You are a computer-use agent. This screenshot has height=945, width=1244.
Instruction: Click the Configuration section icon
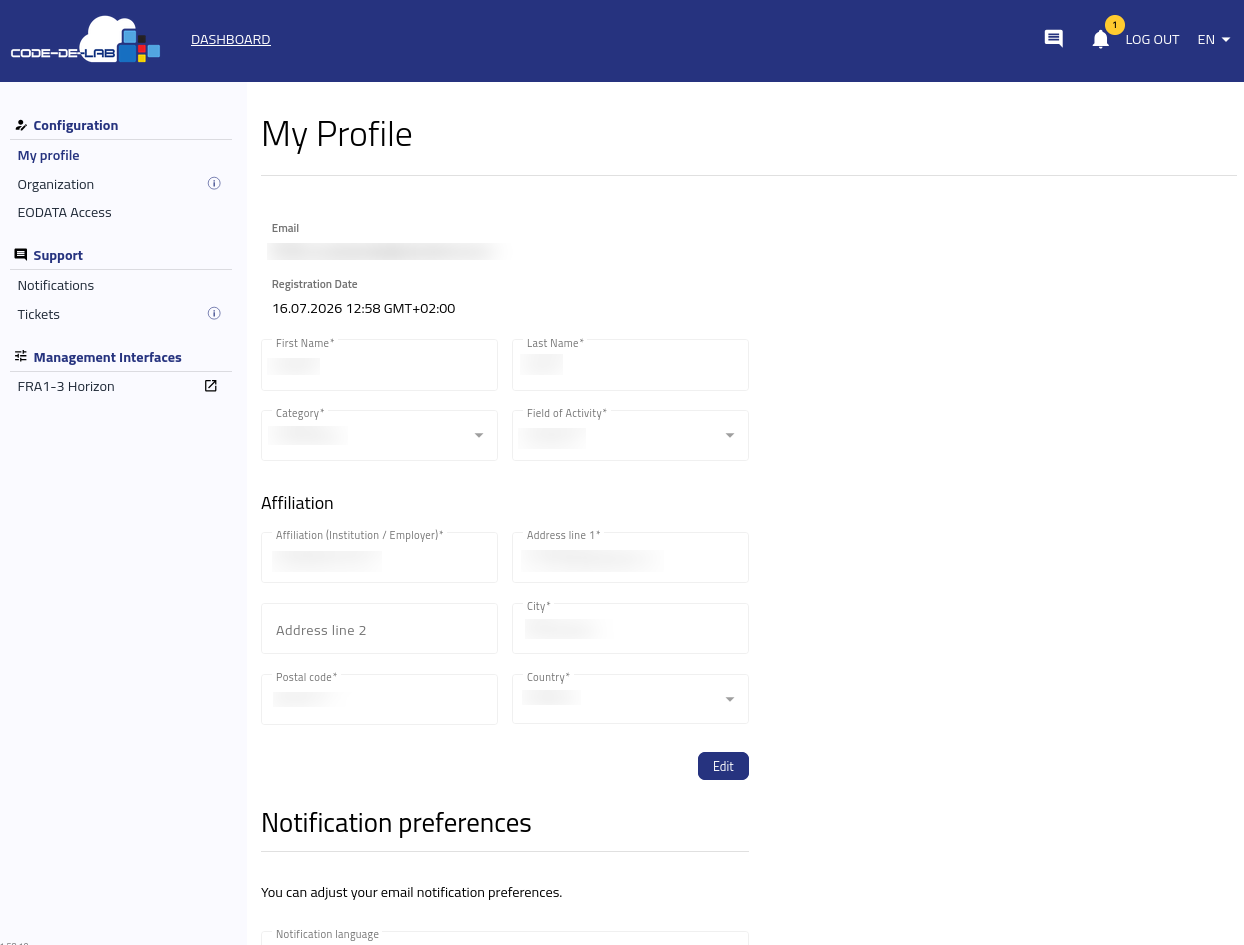pos(21,125)
